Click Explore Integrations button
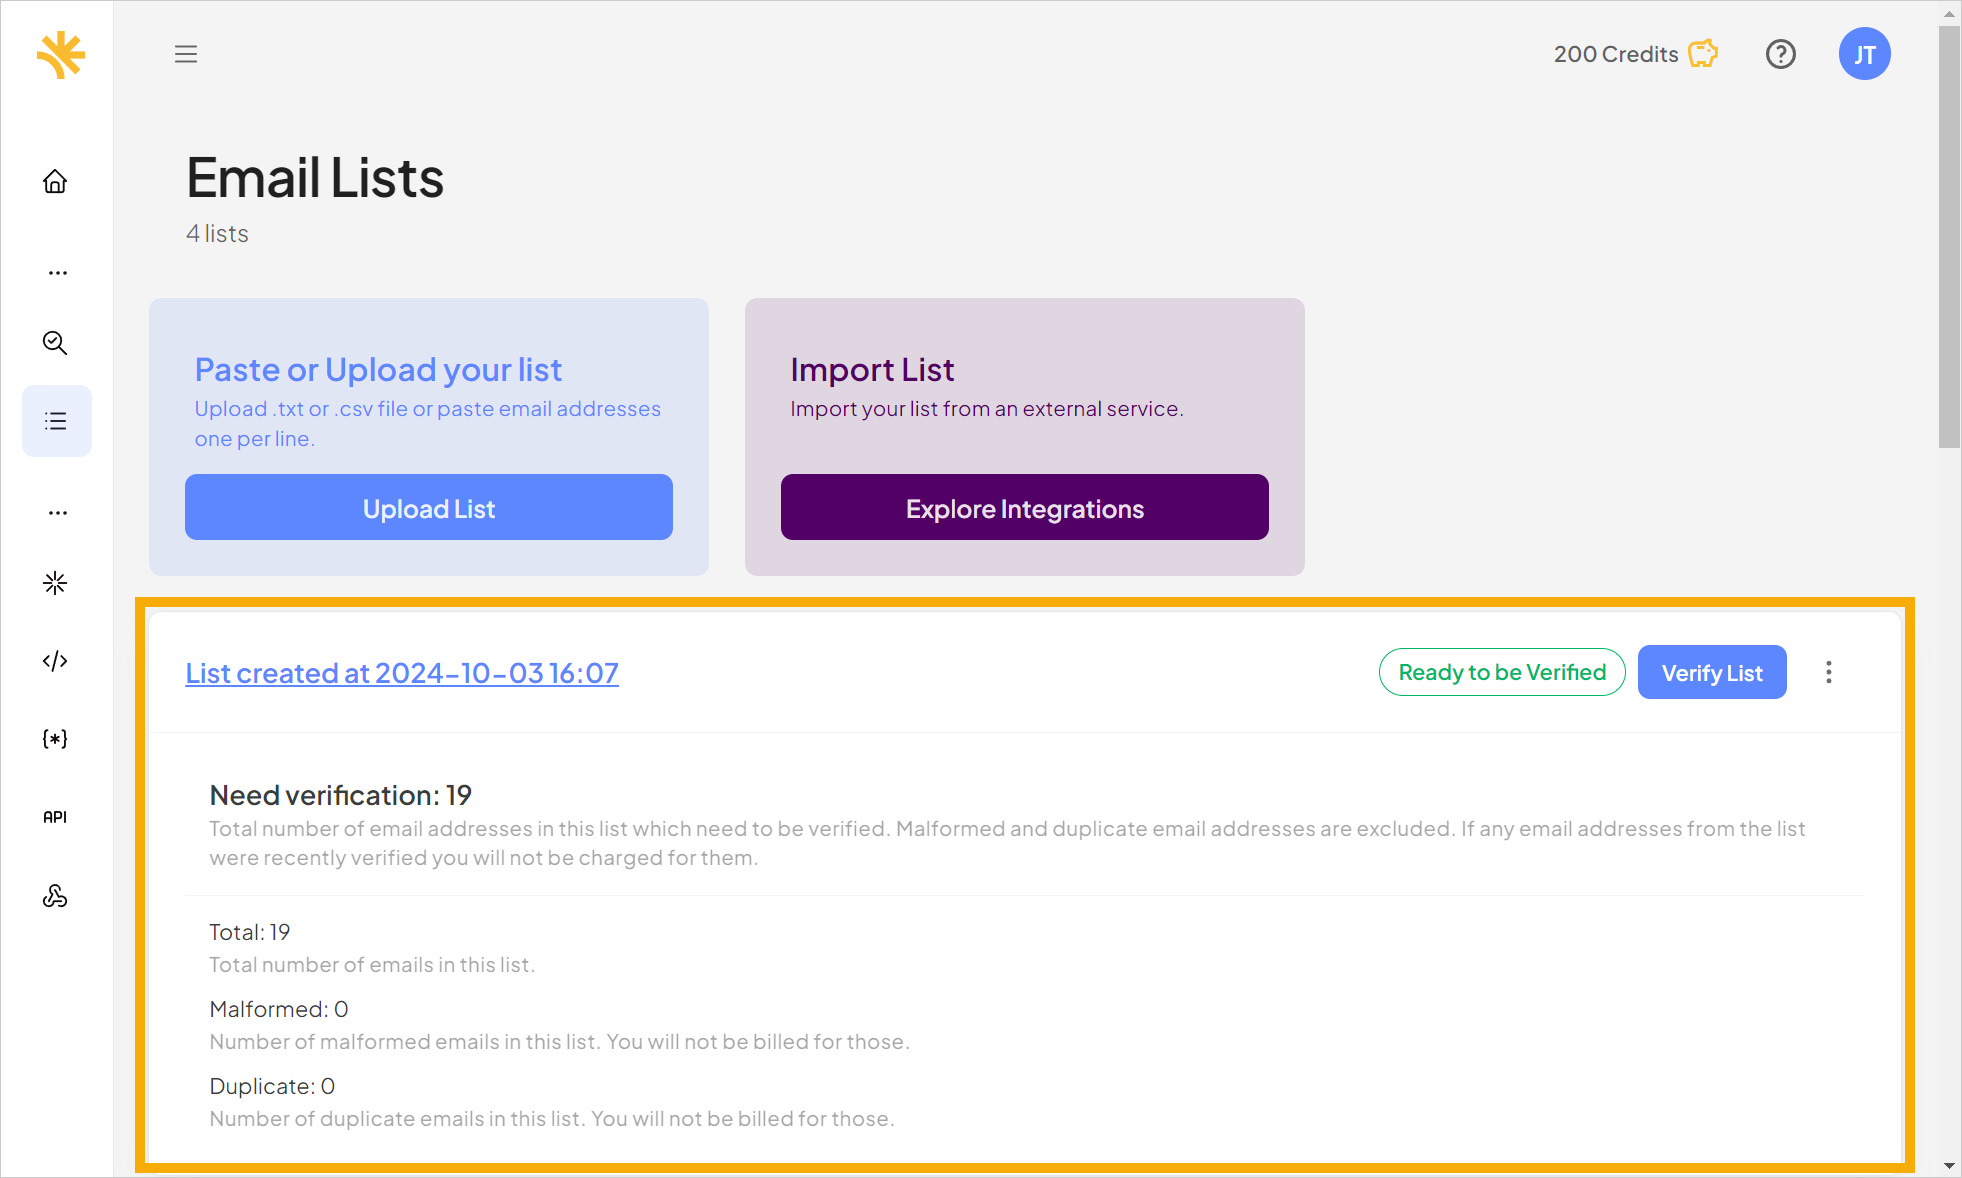Screen dimensions: 1962x1178 point(1024,507)
